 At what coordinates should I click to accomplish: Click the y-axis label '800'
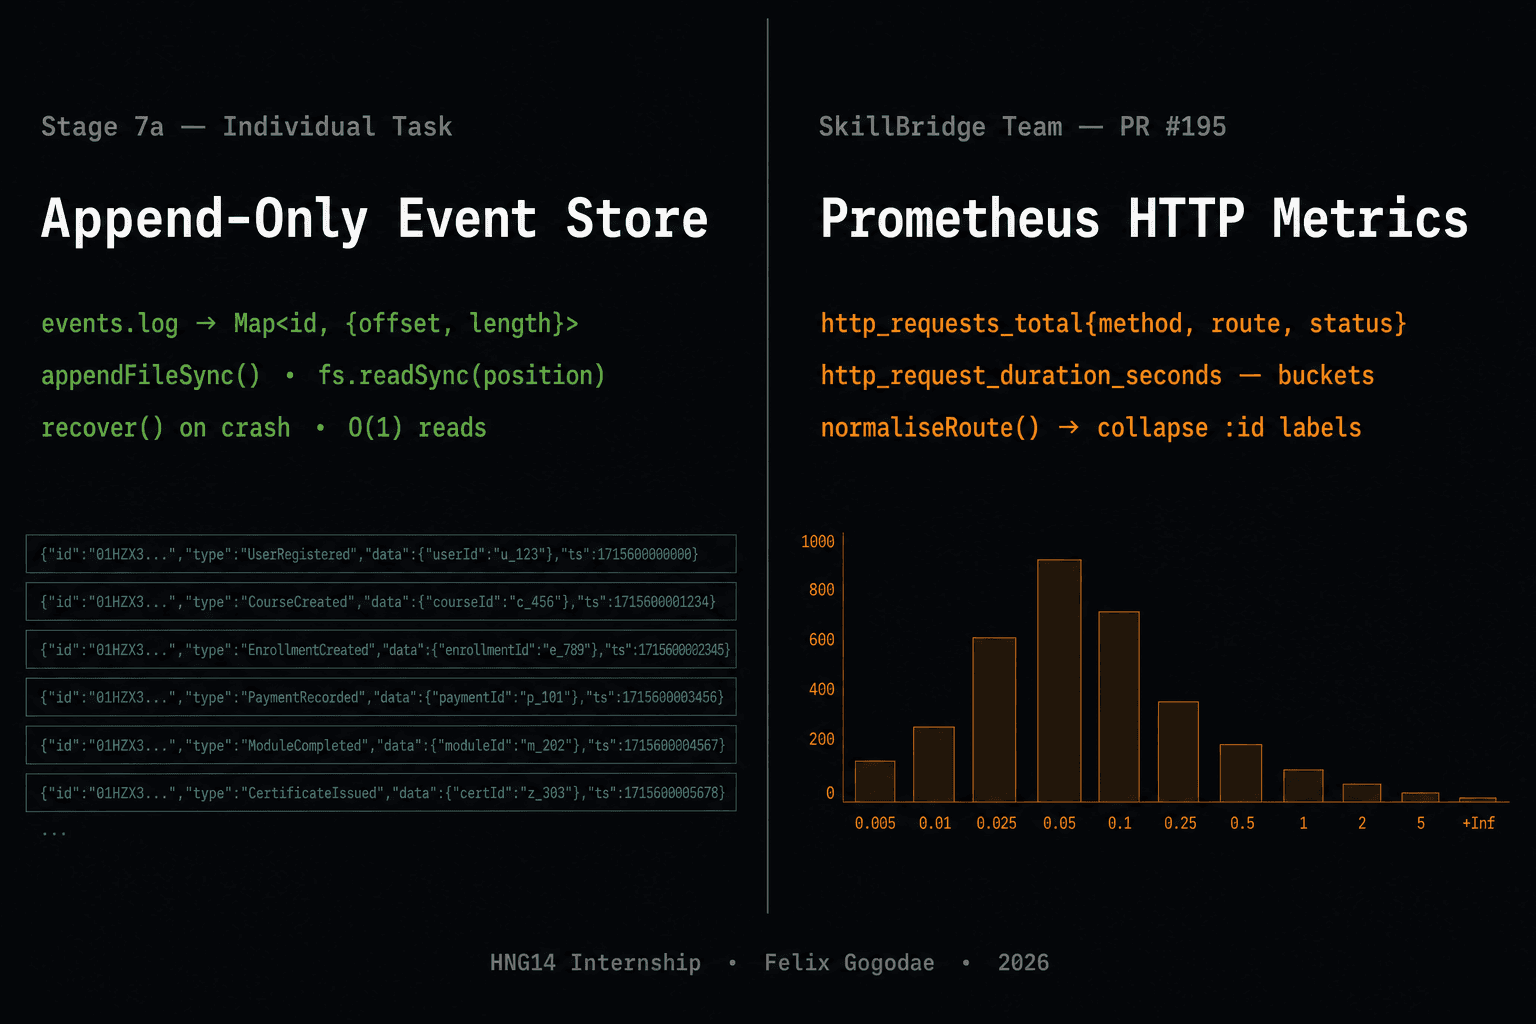(x=822, y=590)
